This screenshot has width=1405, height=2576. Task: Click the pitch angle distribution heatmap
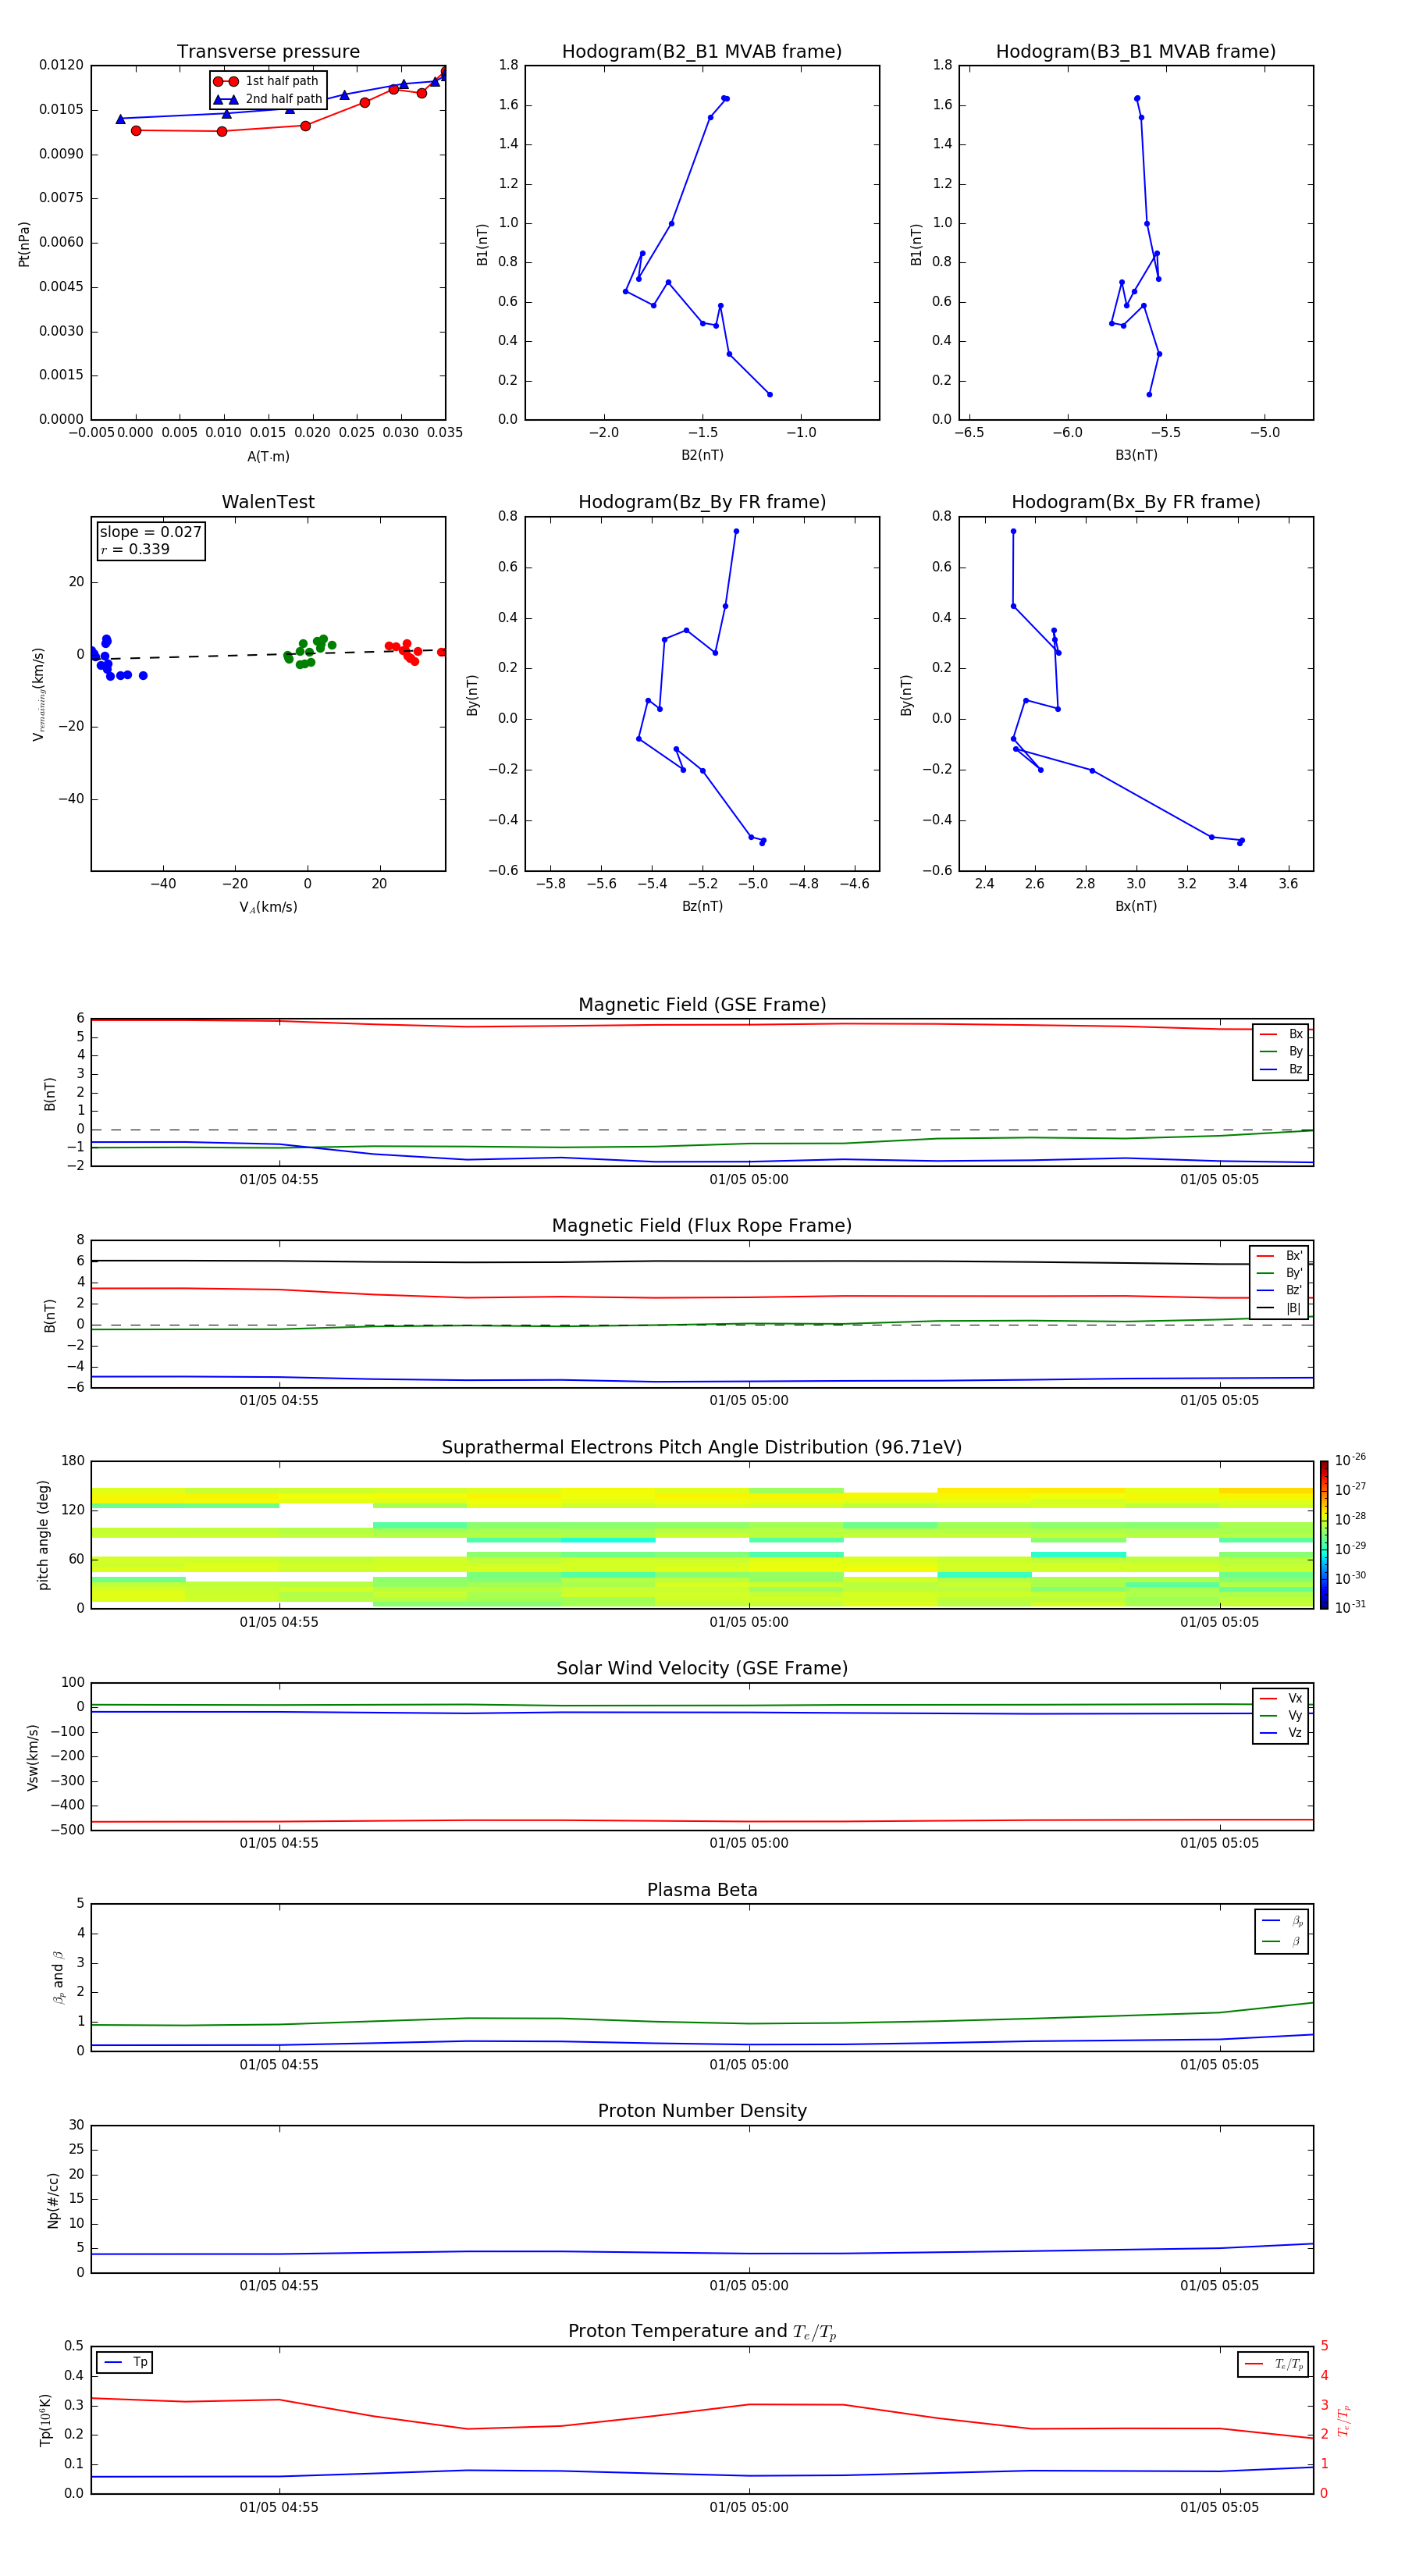pyautogui.click(x=702, y=1535)
